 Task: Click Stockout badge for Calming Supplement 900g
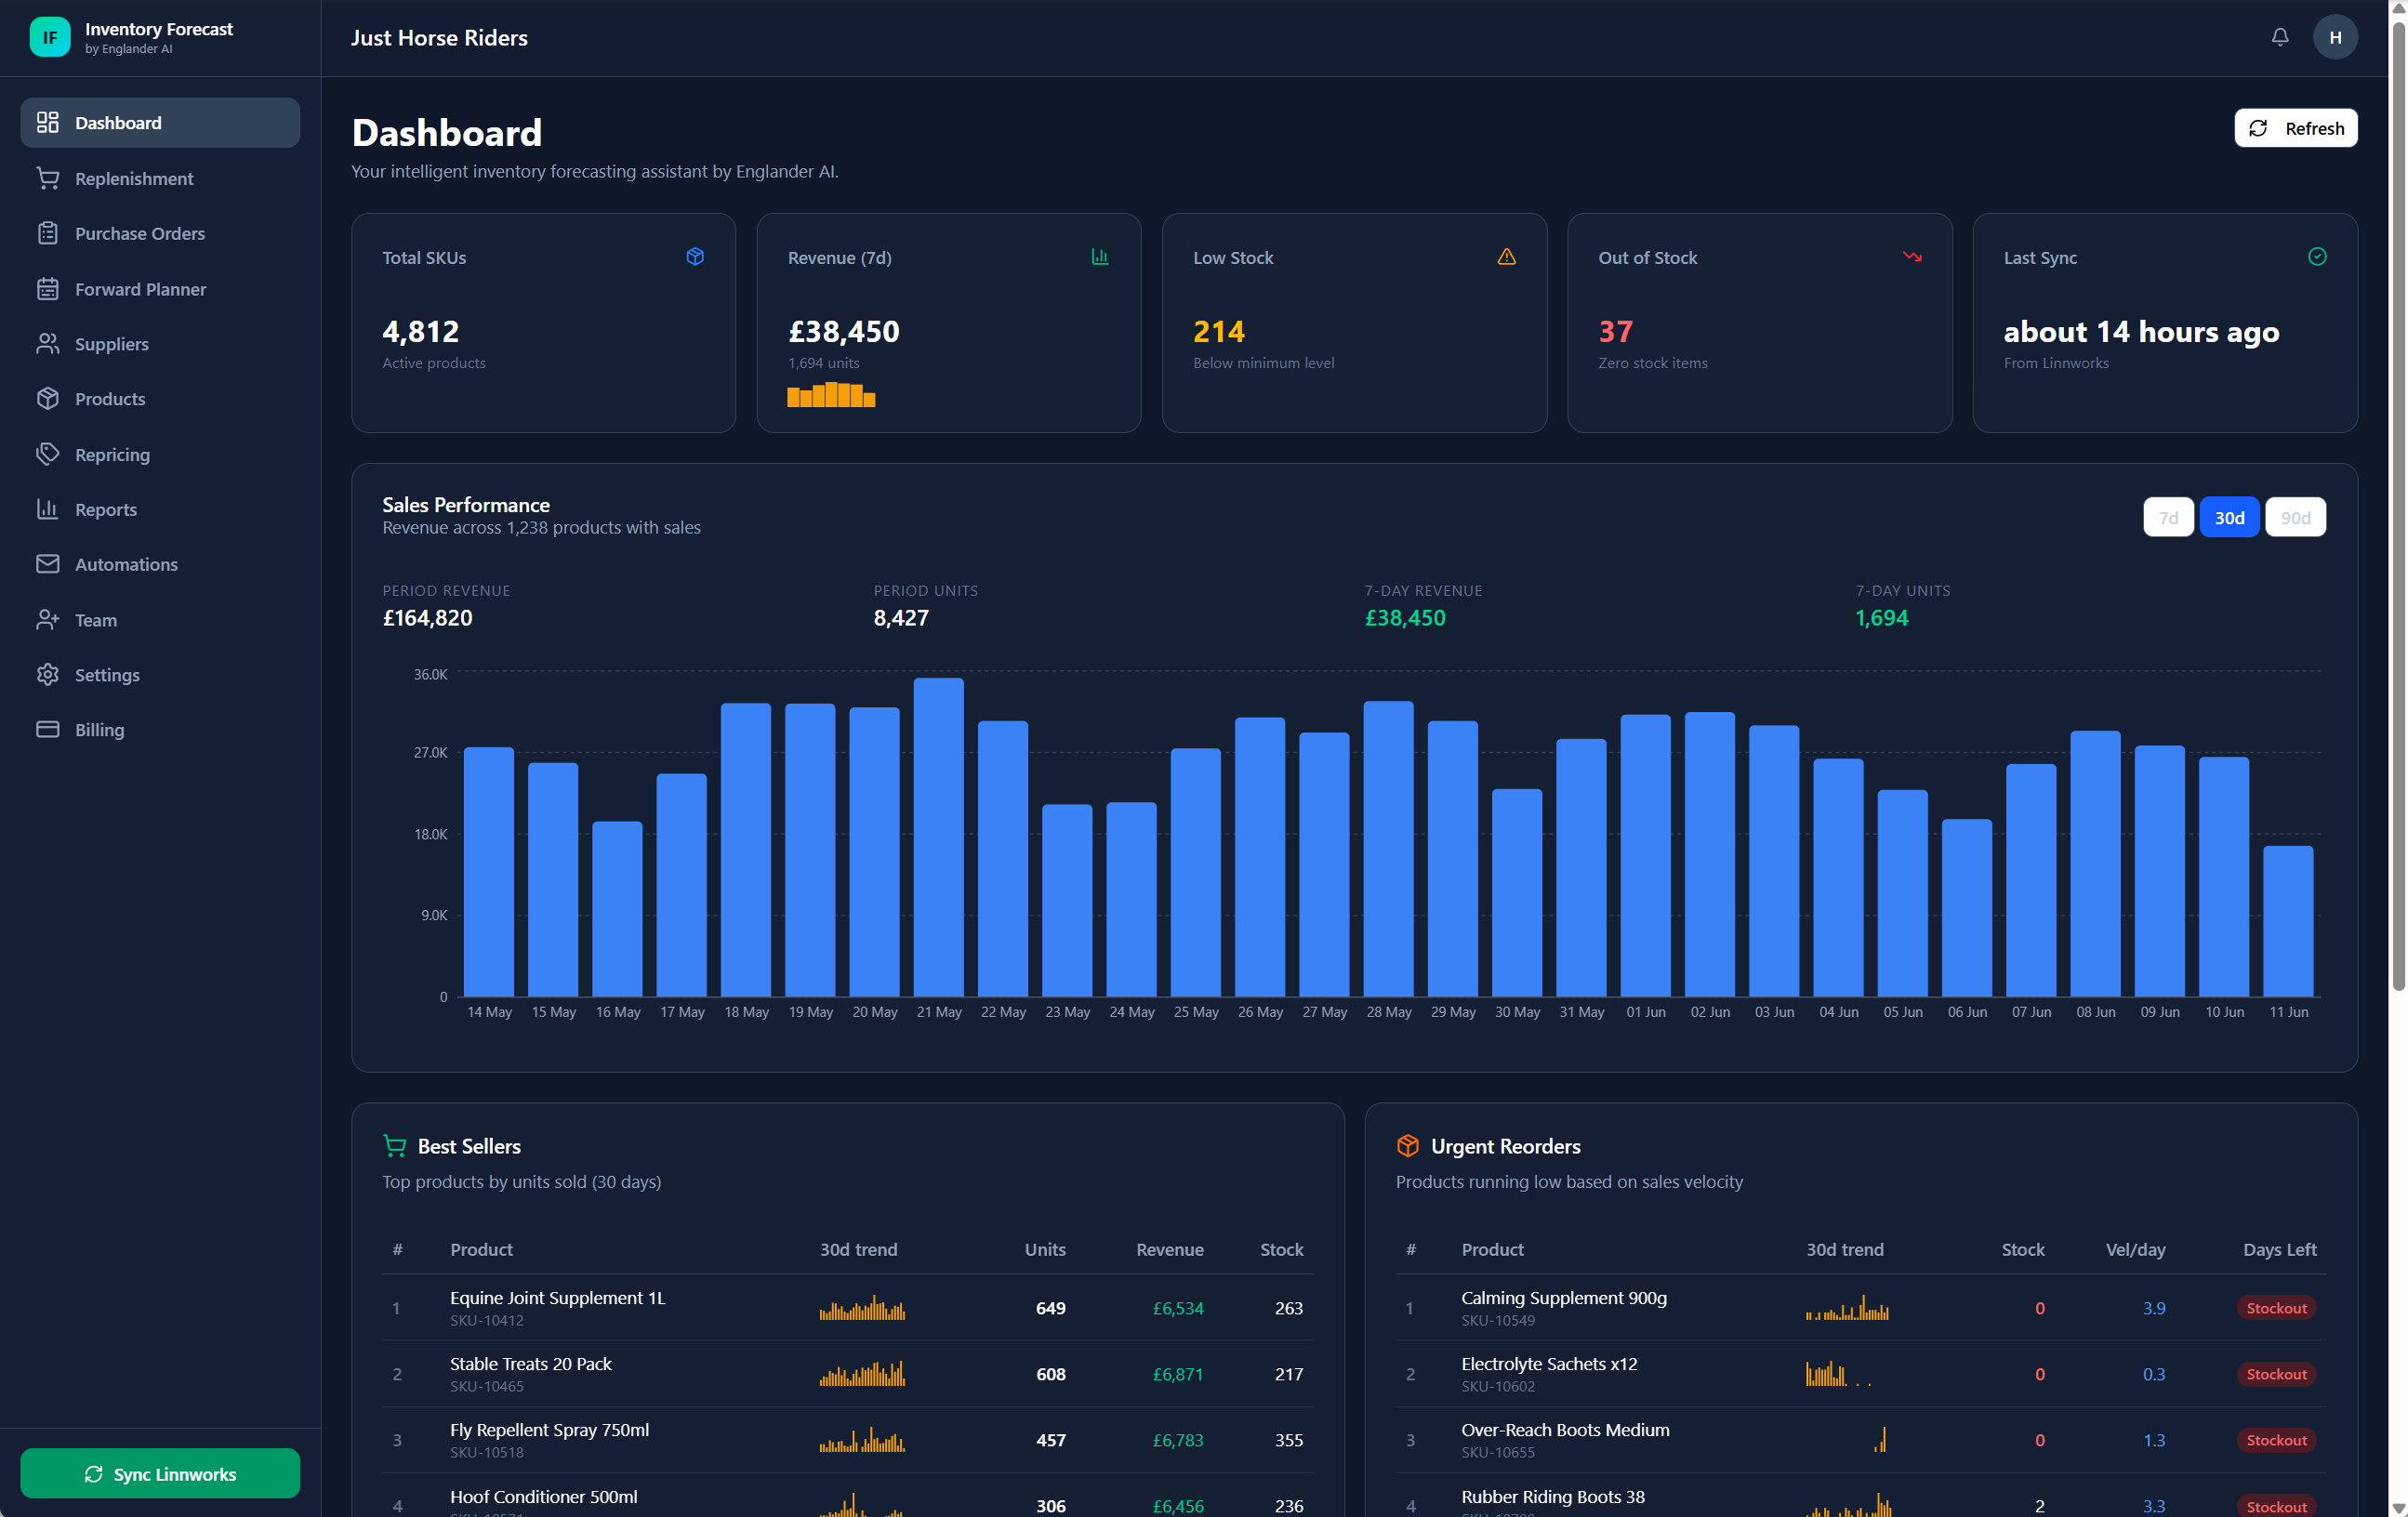coord(2276,1307)
